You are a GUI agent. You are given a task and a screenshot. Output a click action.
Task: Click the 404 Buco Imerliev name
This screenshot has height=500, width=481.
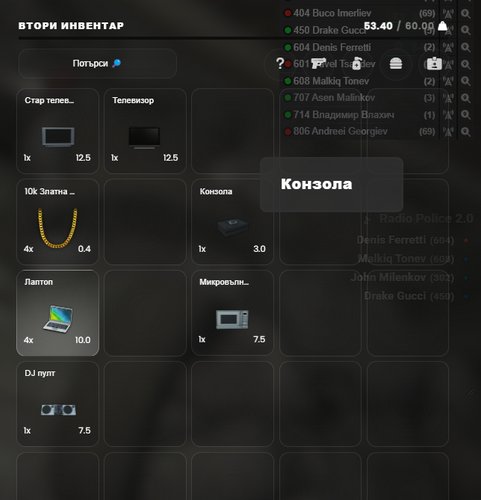click(x=332, y=13)
